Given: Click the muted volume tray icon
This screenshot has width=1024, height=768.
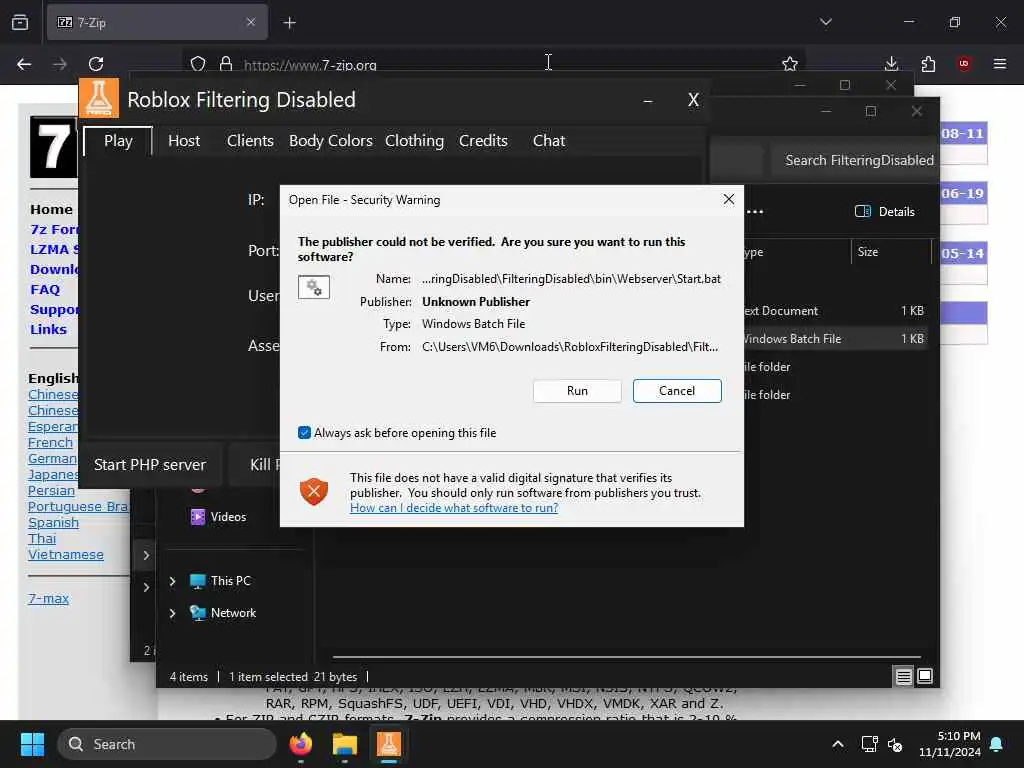Looking at the screenshot, I should tap(895, 744).
